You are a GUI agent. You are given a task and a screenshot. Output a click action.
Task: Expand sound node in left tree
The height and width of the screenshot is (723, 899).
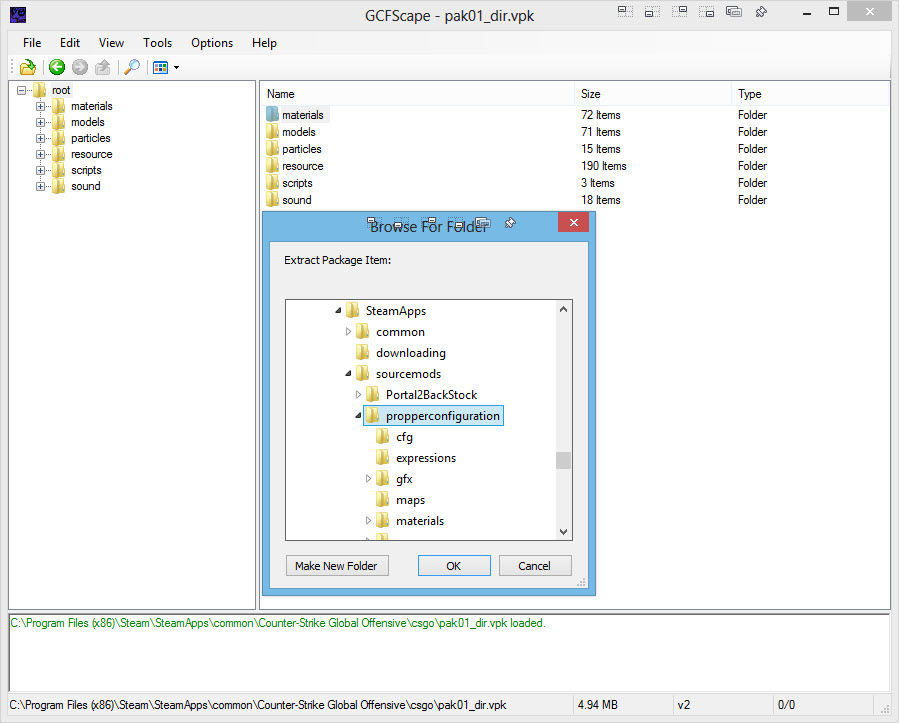pos(40,186)
